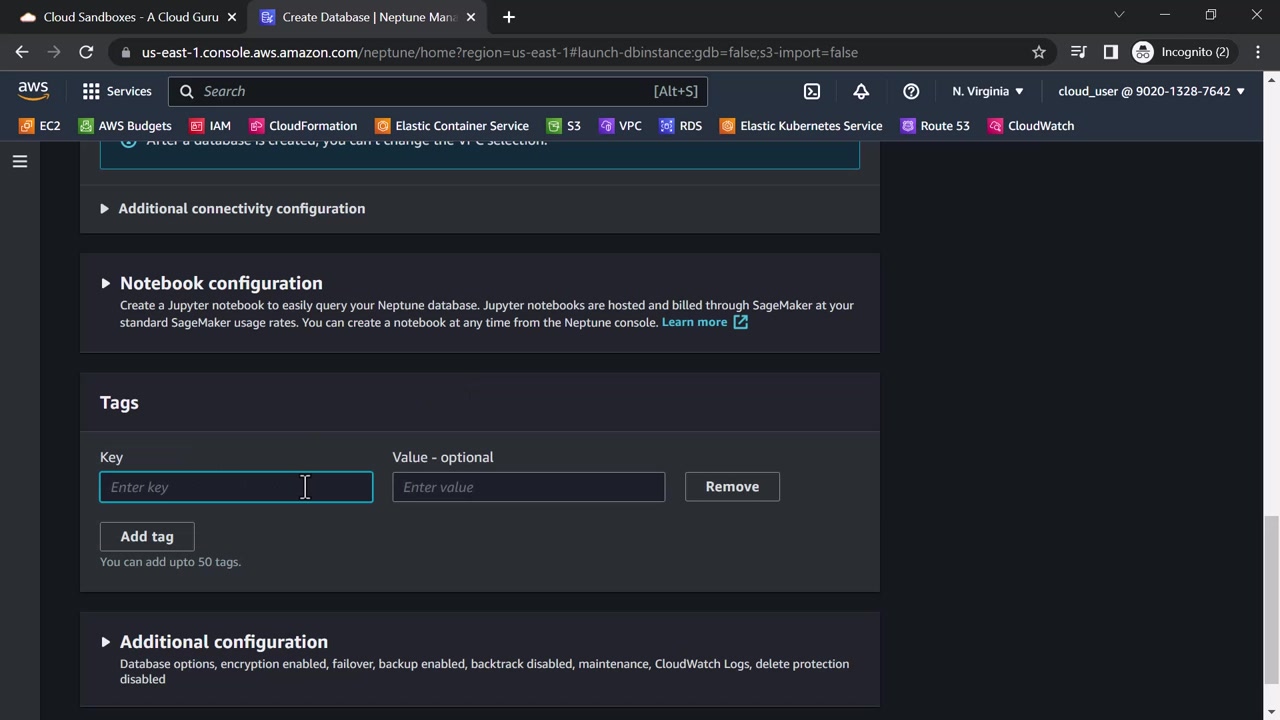Open the notifications bell icon

pos(861,91)
